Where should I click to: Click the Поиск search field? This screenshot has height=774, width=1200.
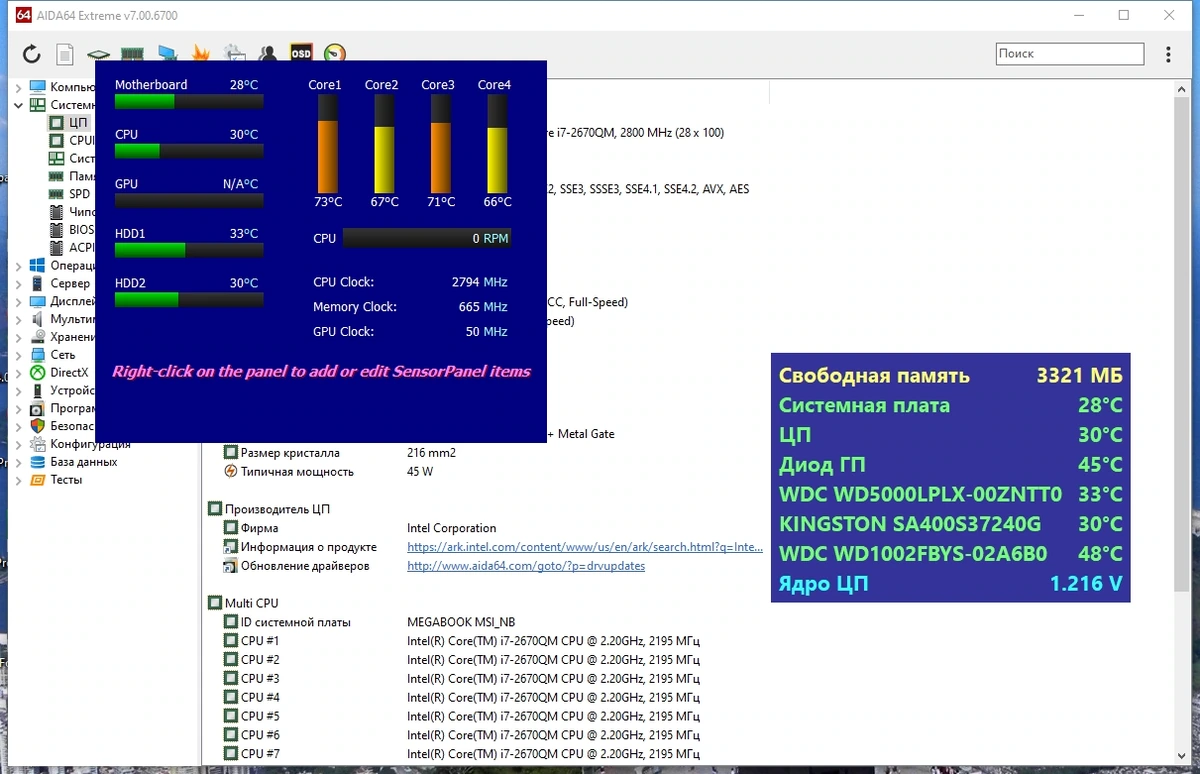1069,54
